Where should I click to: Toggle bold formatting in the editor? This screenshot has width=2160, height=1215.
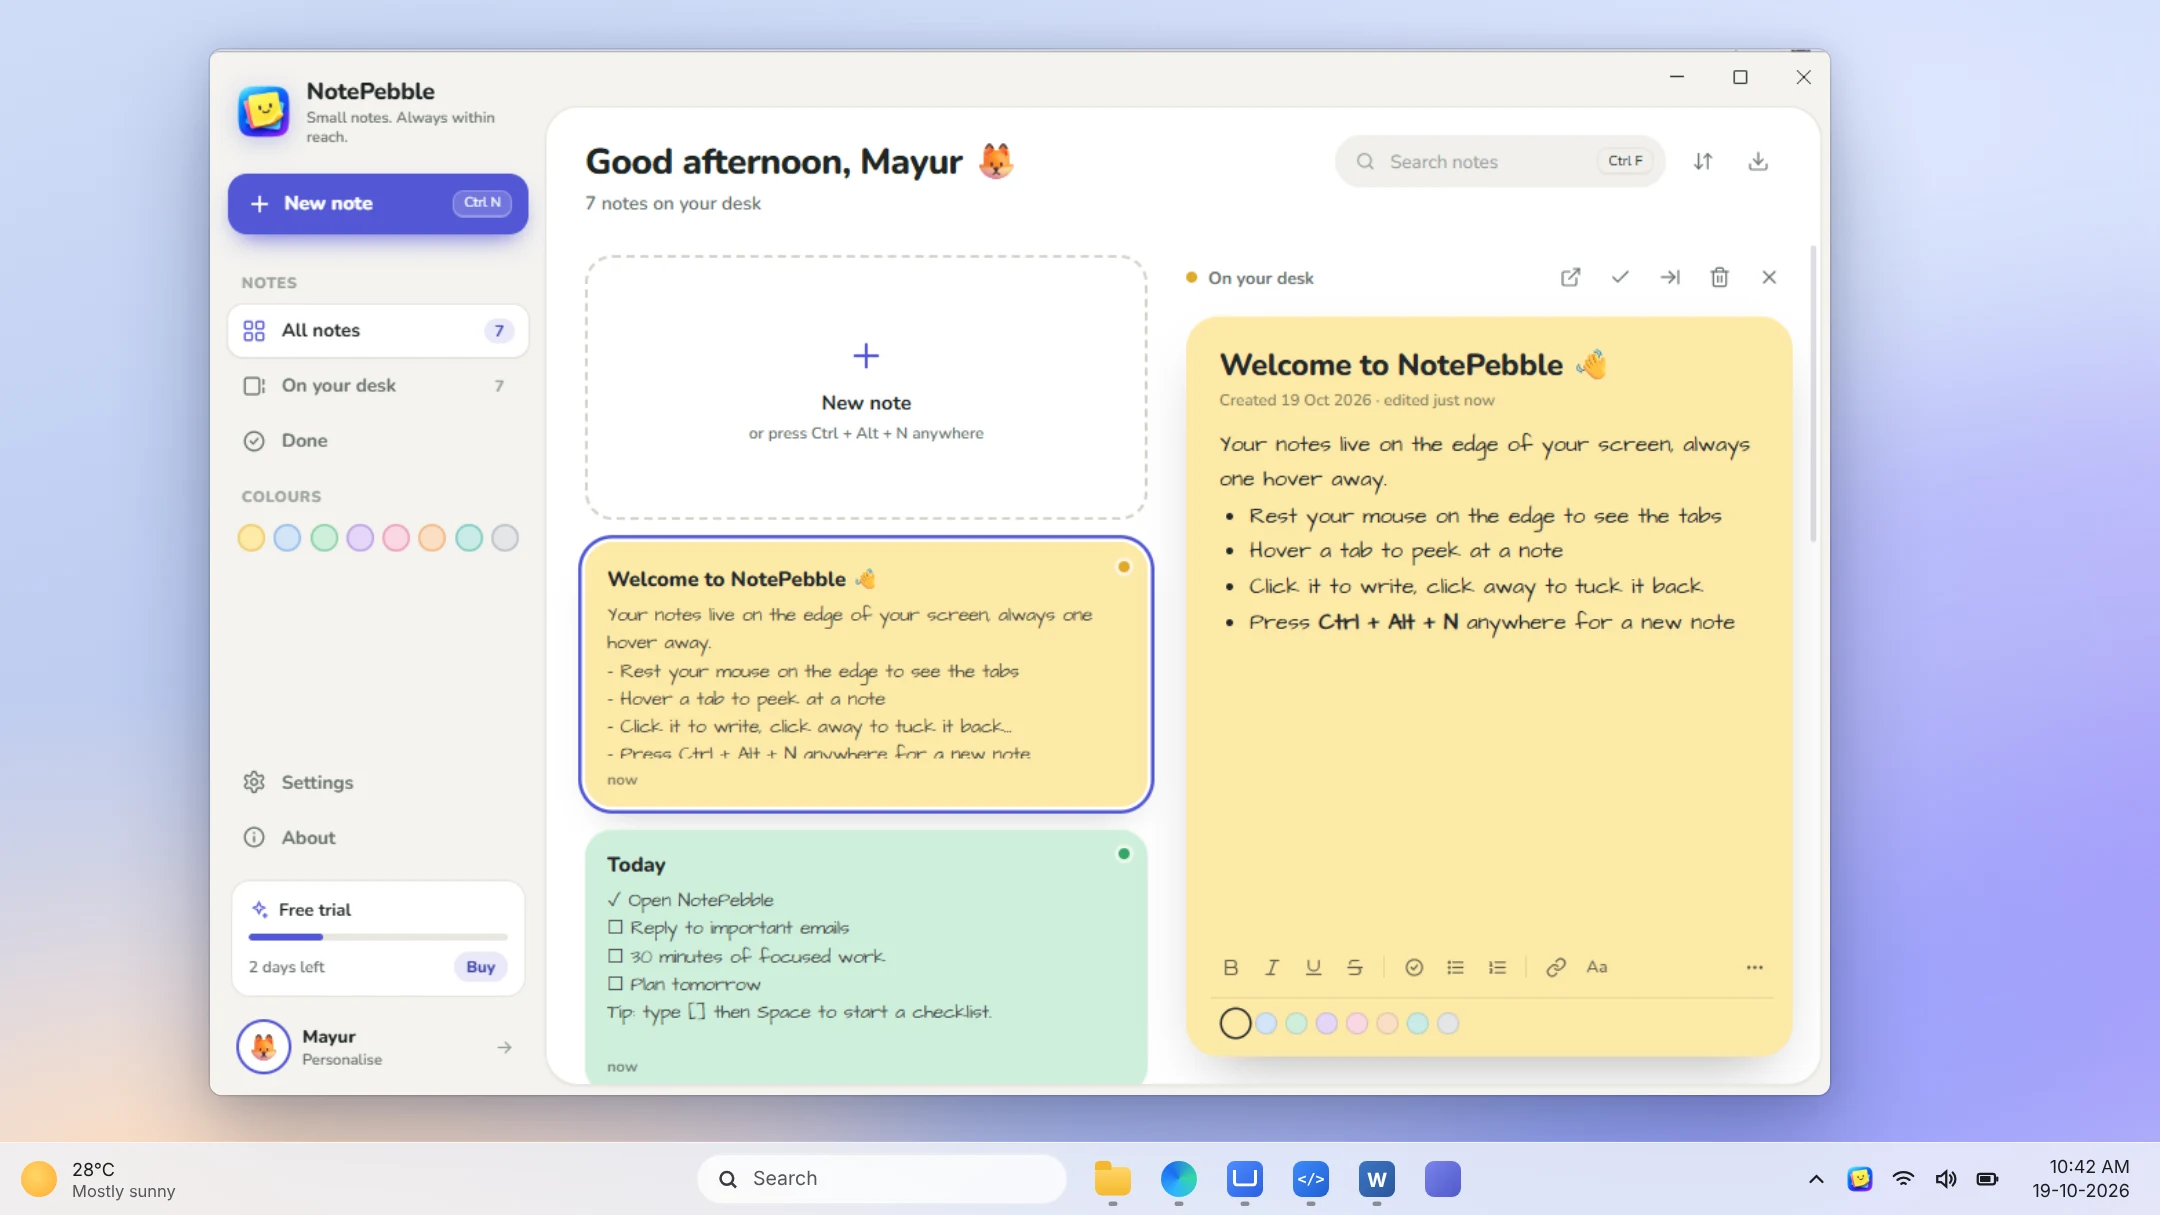pos(1231,967)
